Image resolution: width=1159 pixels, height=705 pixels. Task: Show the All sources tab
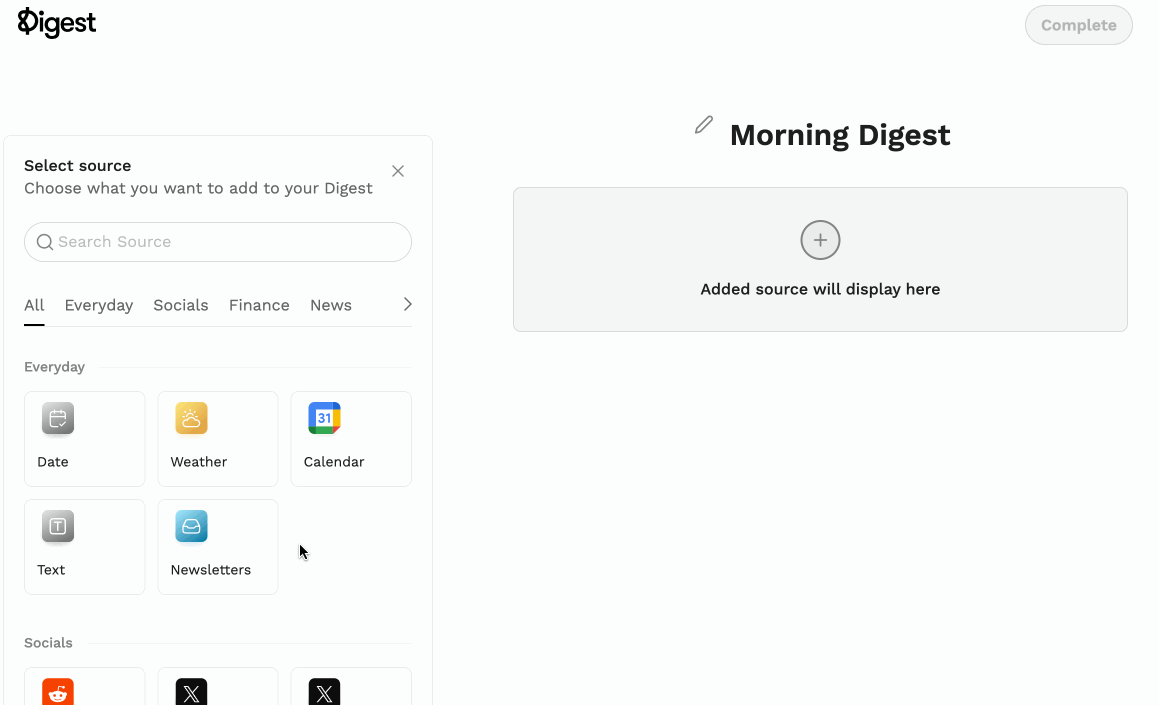pyautogui.click(x=34, y=305)
